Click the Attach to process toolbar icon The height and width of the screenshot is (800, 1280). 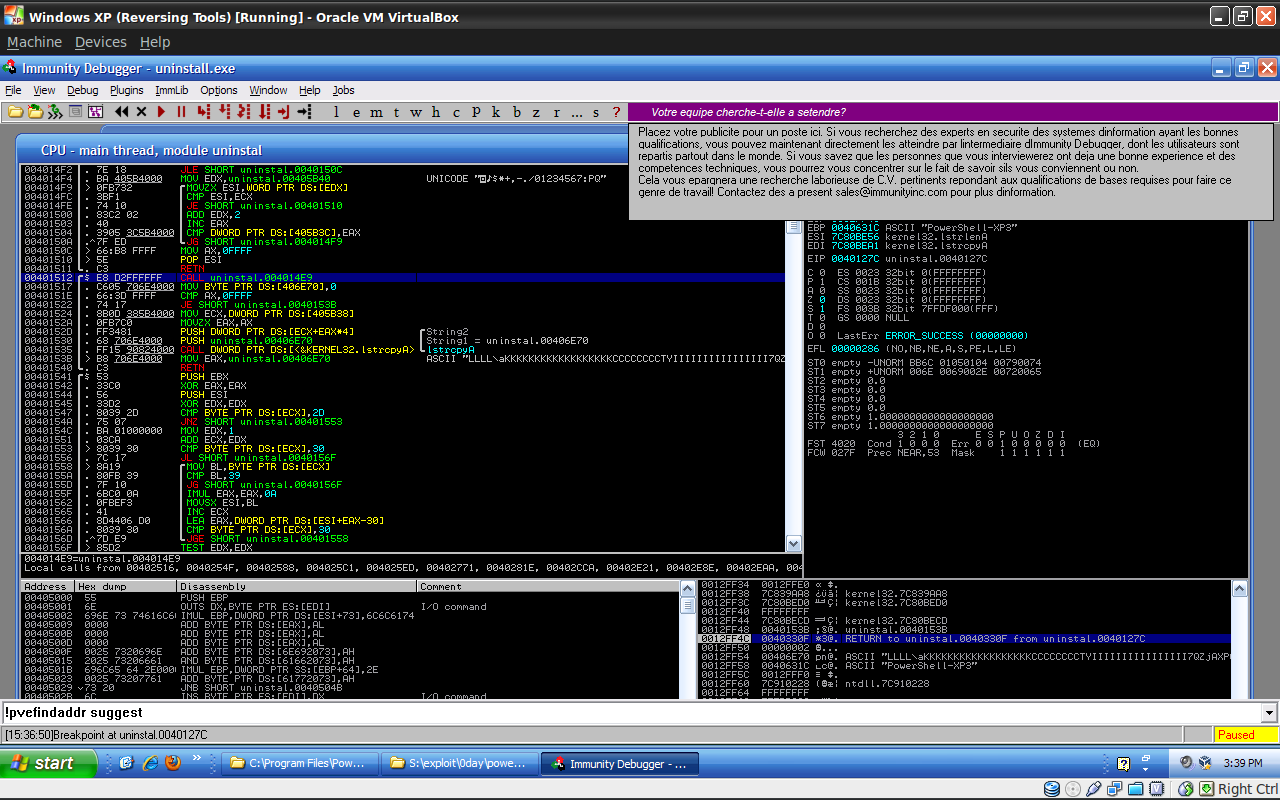coord(35,111)
